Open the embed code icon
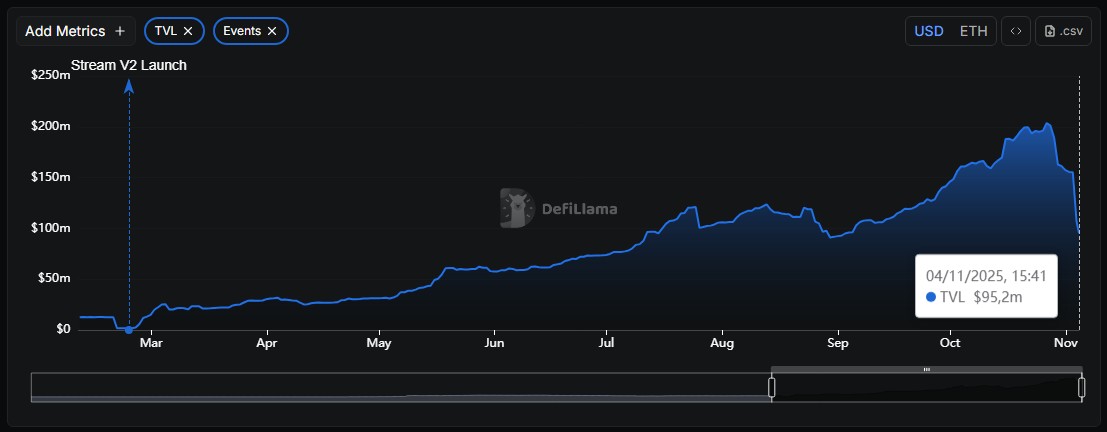This screenshot has width=1107, height=432. [1015, 31]
